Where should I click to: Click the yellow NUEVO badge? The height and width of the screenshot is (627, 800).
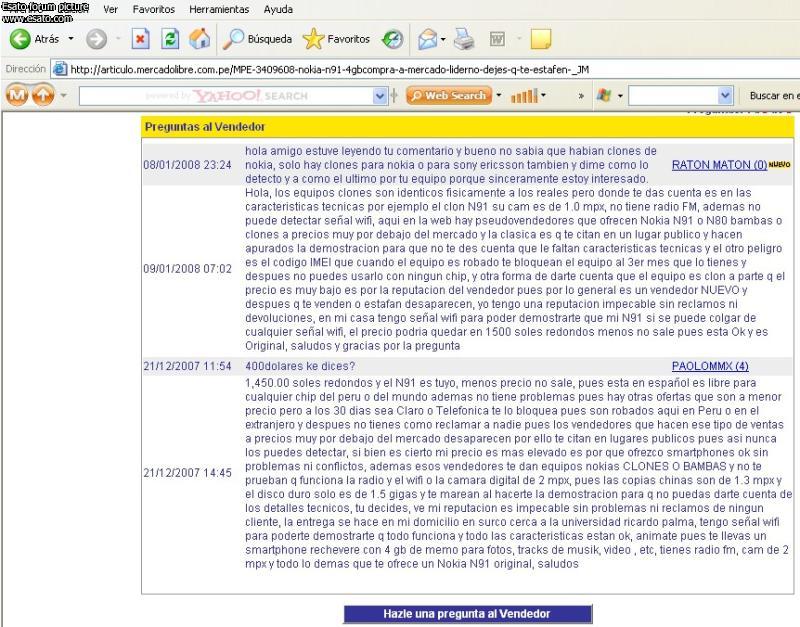pos(780,164)
